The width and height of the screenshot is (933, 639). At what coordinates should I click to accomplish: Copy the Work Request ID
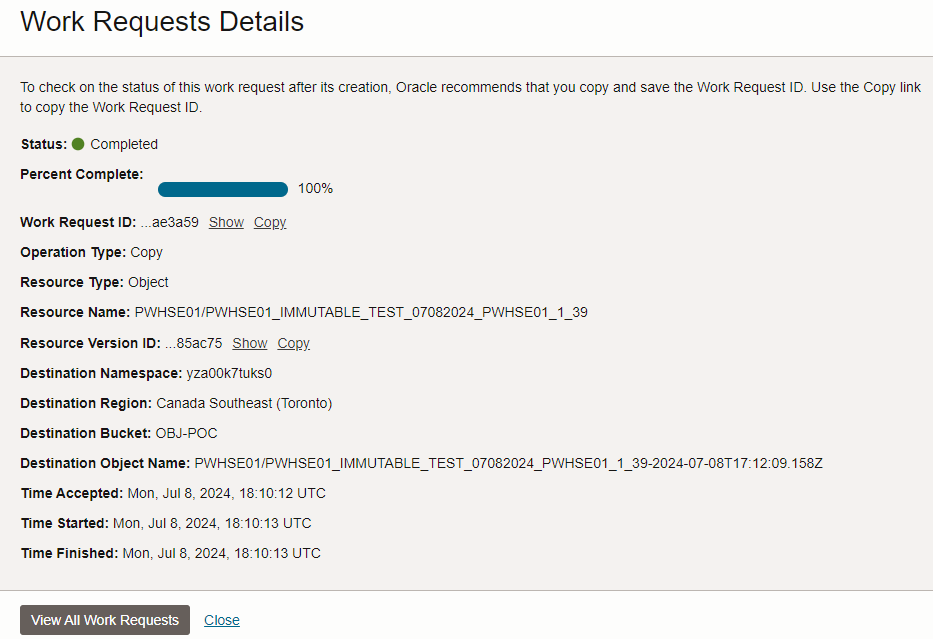(x=270, y=222)
